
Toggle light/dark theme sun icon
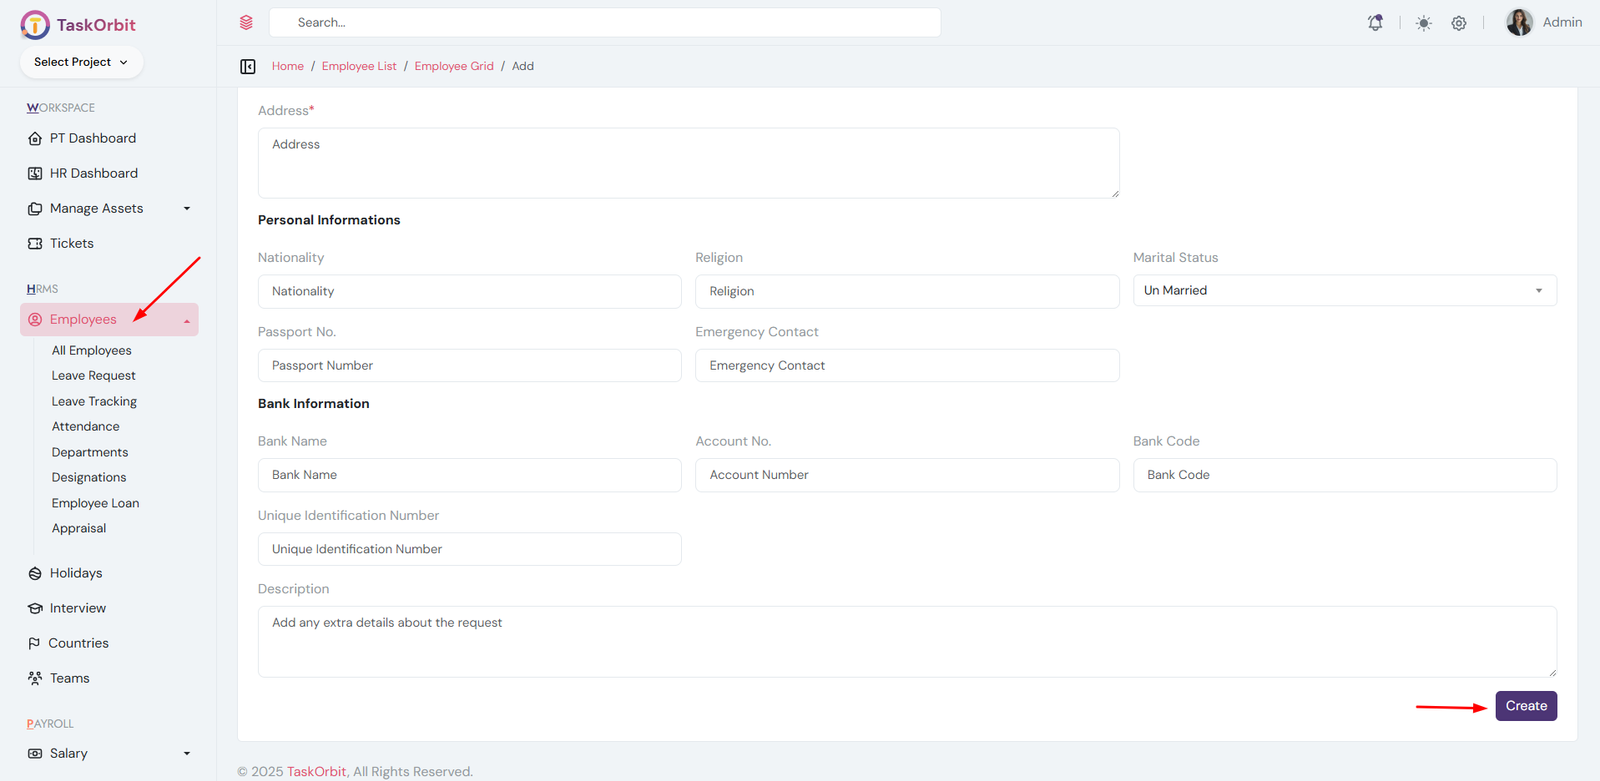(x=1423, y=23)
